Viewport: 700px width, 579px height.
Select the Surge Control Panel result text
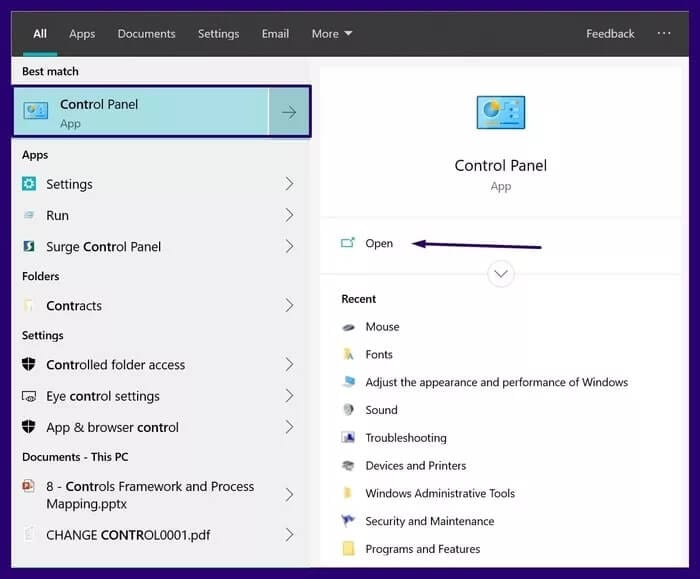point(103,247)
